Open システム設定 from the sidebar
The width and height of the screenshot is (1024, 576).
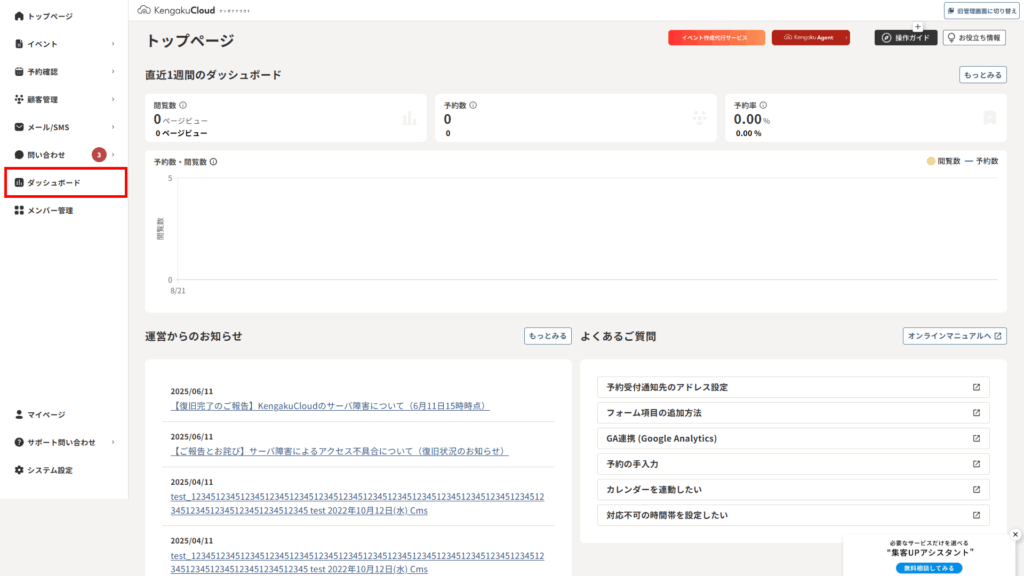(50, 470)
